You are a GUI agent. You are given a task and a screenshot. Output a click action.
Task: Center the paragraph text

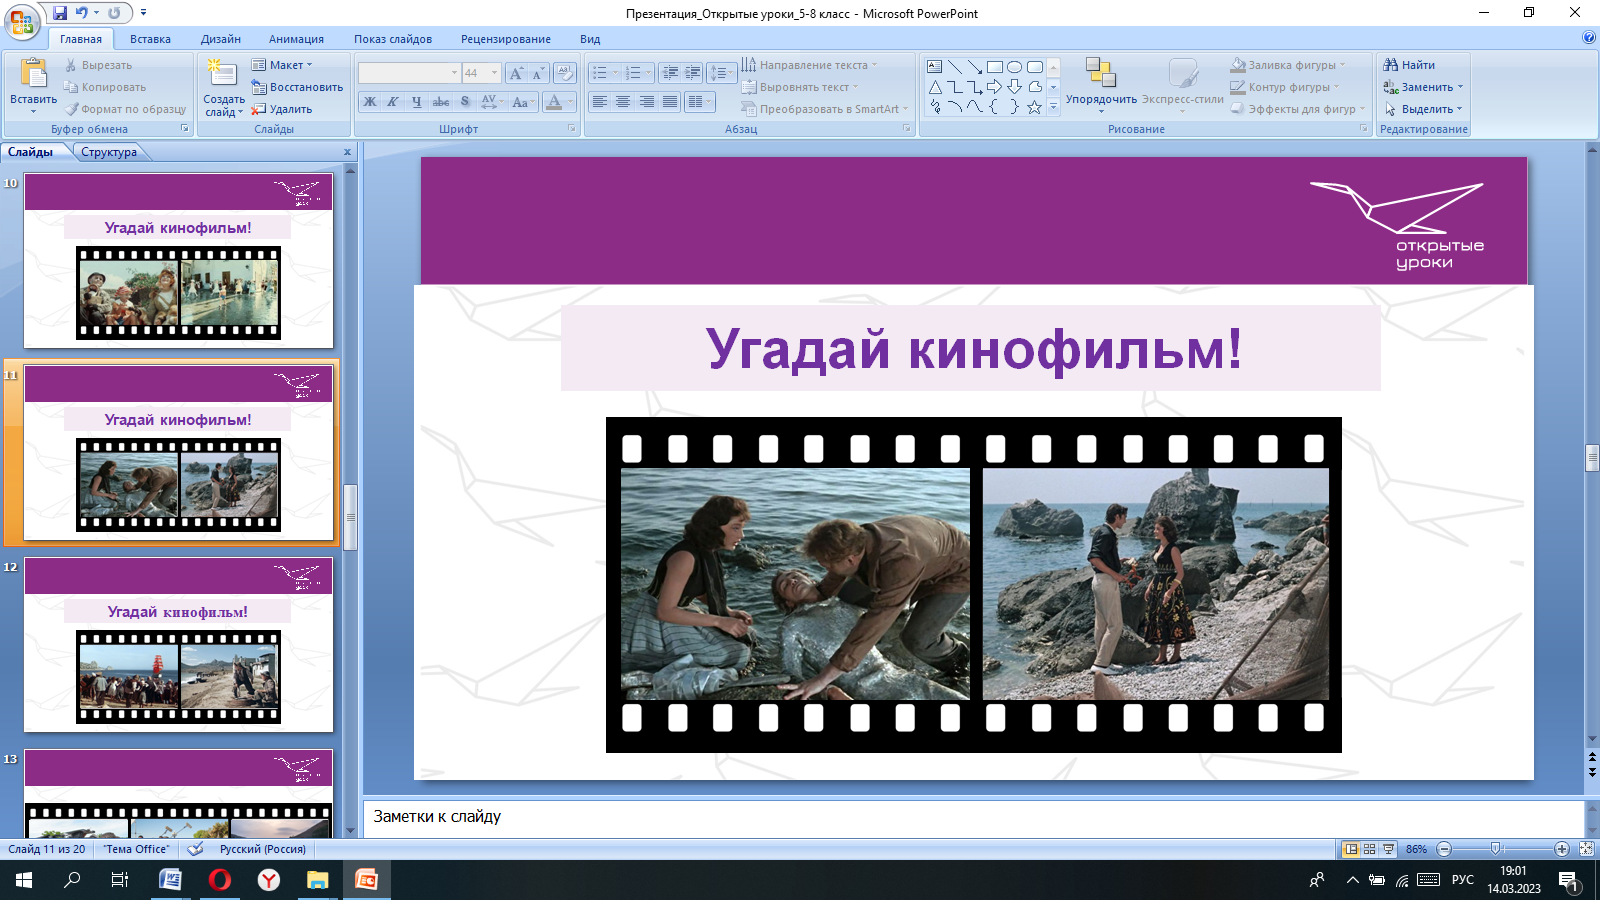tap(623, 102)
